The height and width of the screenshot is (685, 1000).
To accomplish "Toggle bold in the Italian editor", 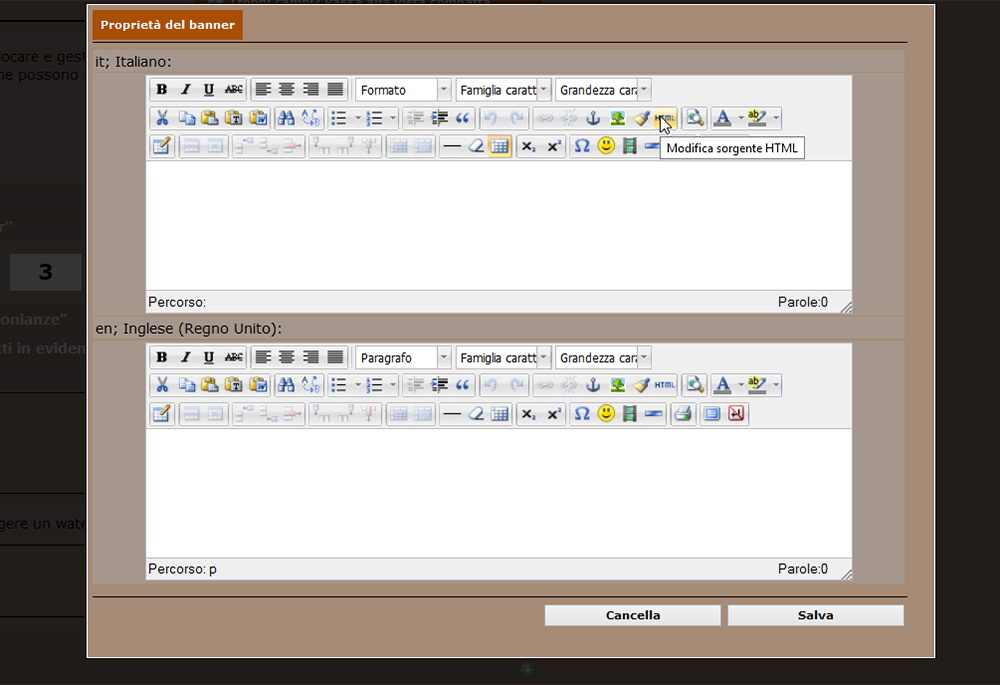I will 162,90.
